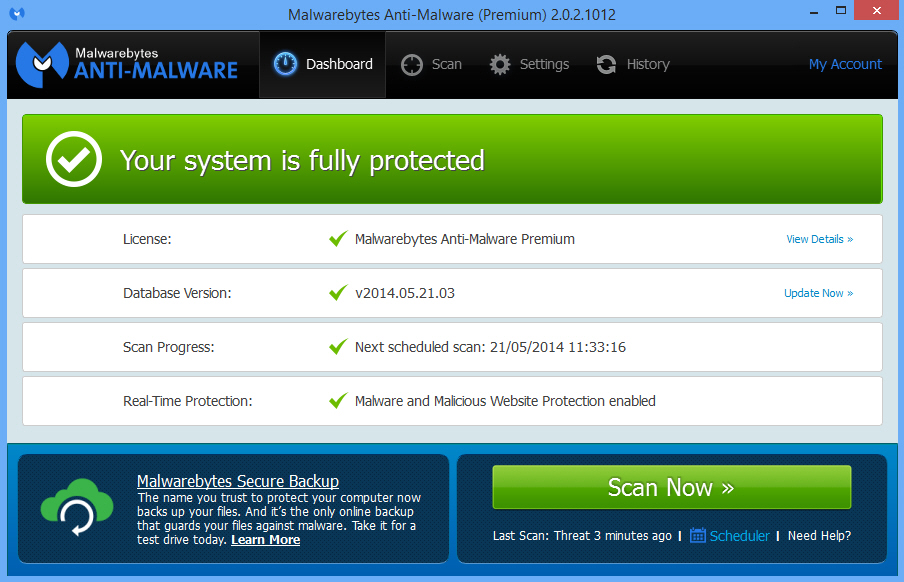Click the "Database Version:" label
The image size is (904, 582).
coord(177,293)
